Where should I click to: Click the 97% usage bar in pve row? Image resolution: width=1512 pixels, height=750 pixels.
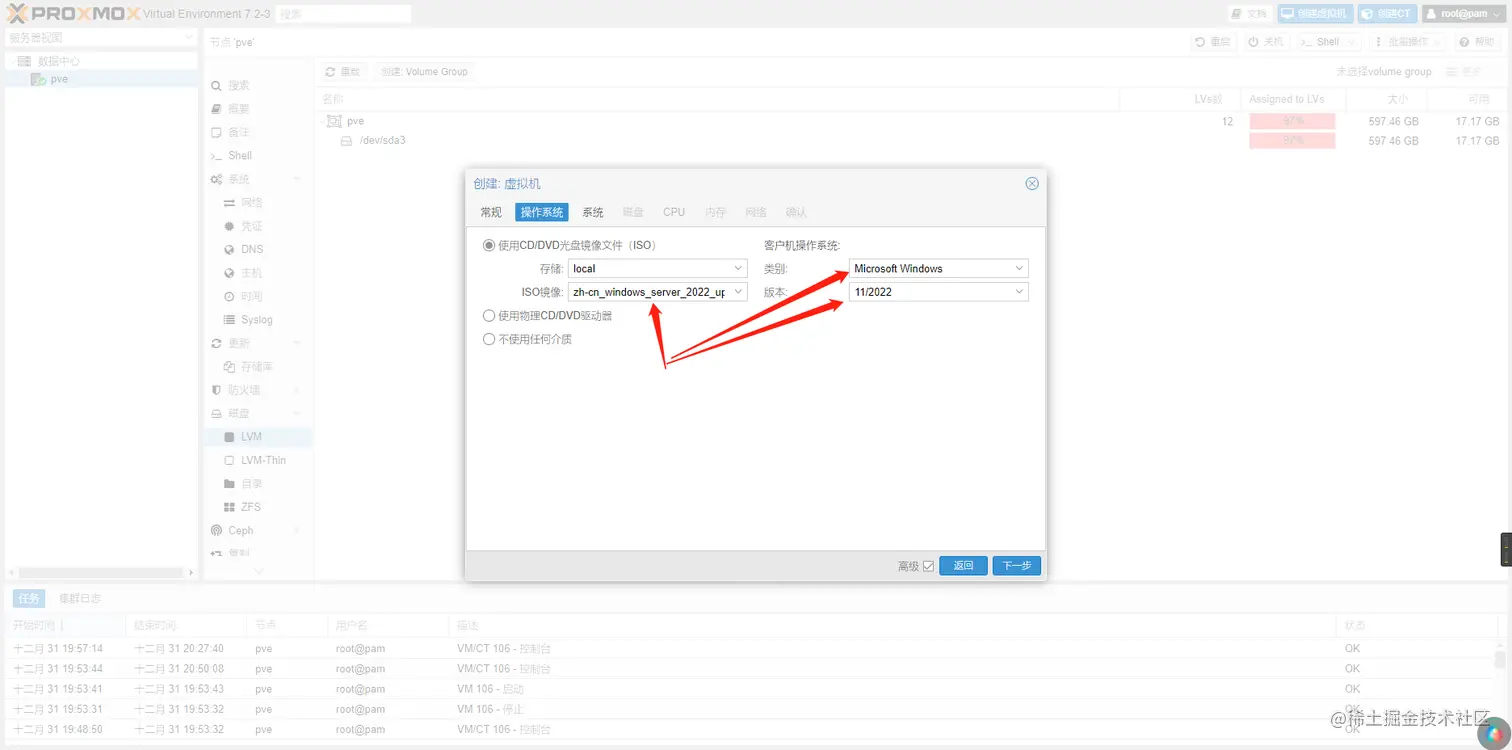pos(1292,121)
